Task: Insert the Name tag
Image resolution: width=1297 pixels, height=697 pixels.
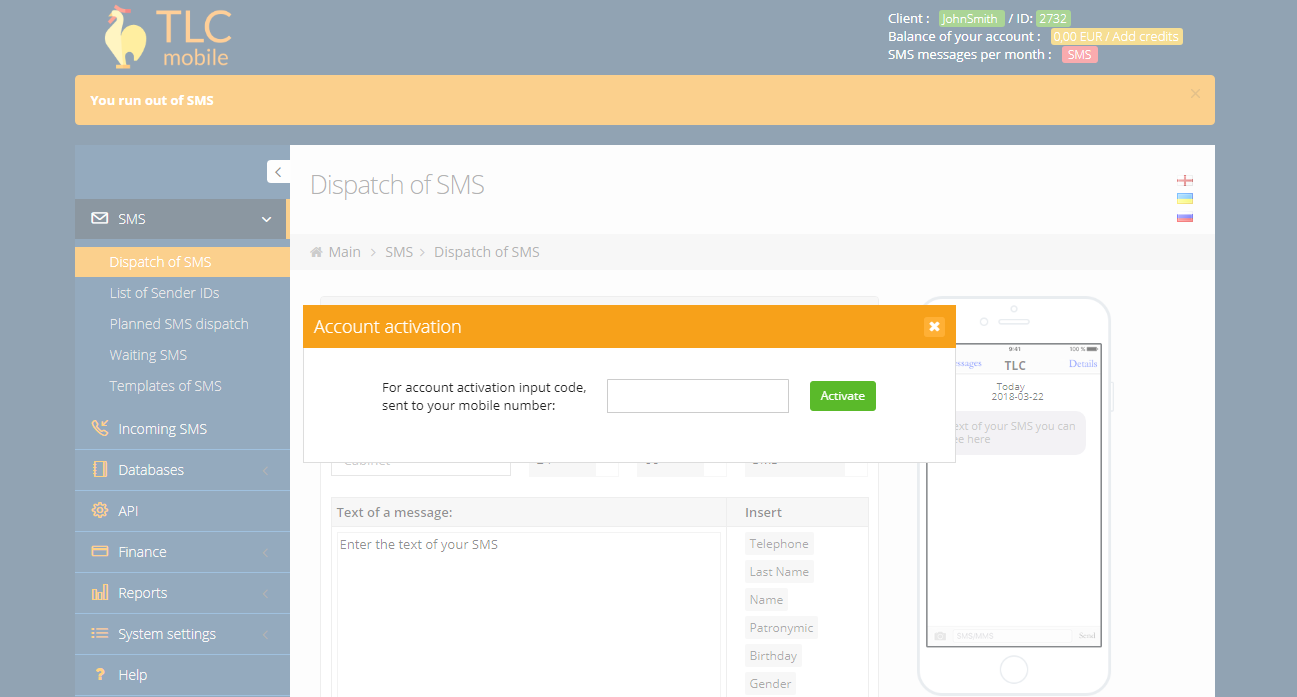Action: (x=766, y=600)
